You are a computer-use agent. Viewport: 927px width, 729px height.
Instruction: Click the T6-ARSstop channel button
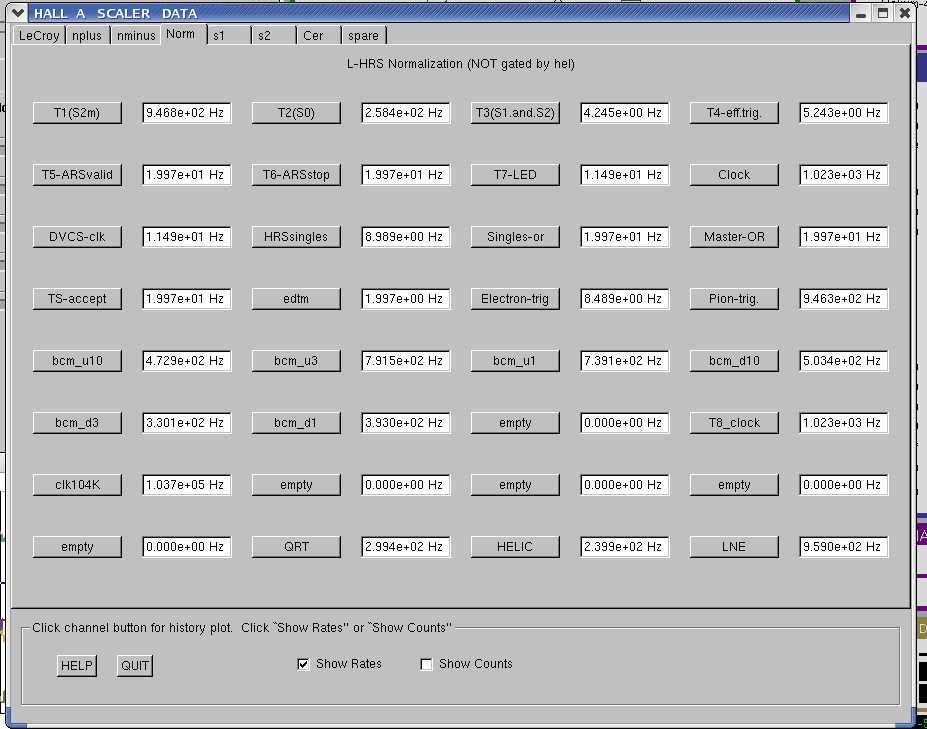296,175
